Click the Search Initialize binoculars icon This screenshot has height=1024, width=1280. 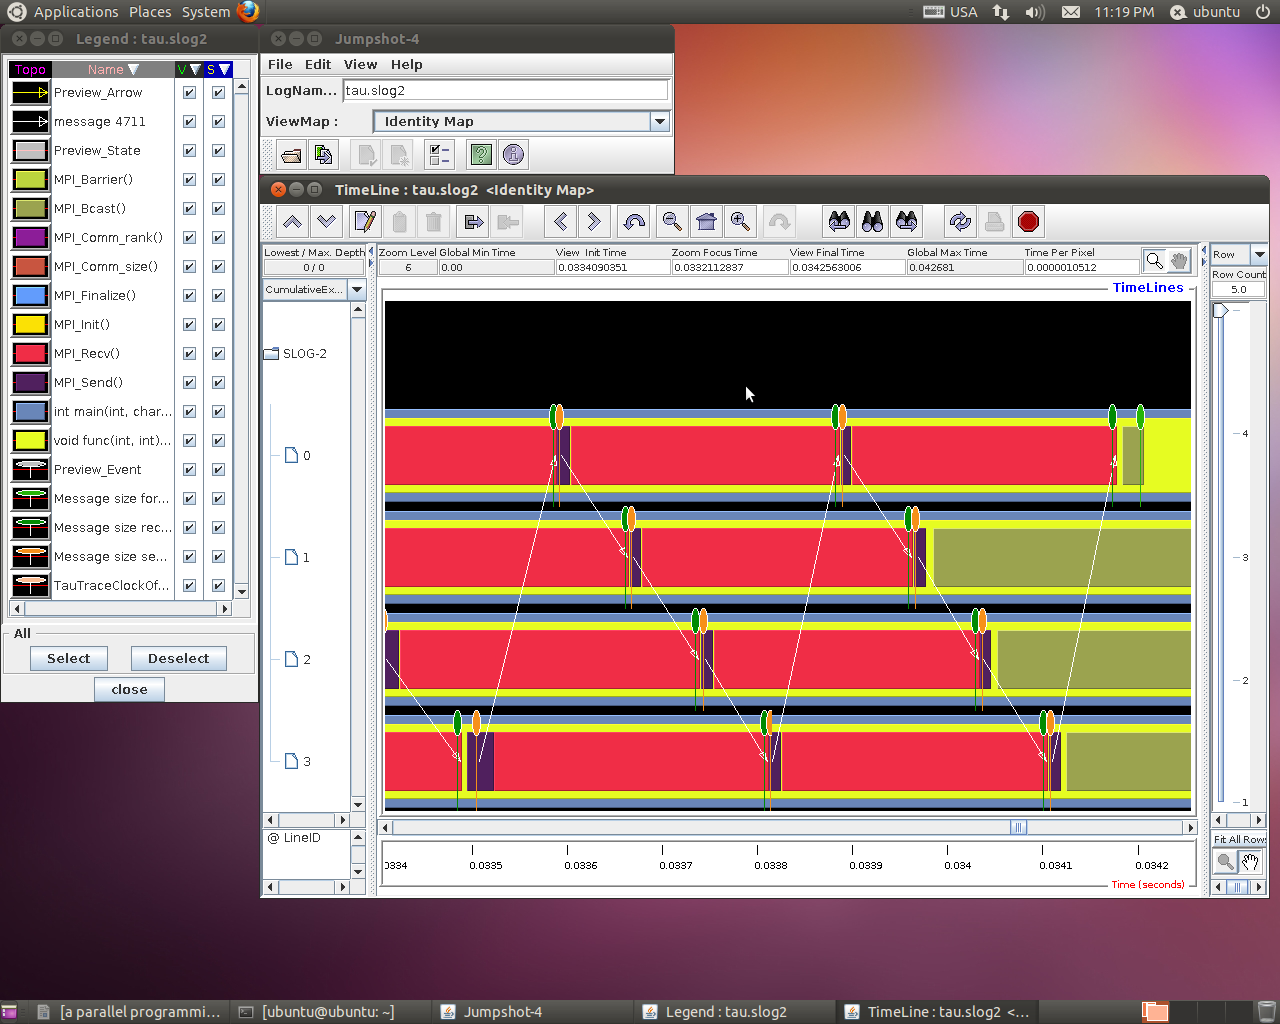873,222
